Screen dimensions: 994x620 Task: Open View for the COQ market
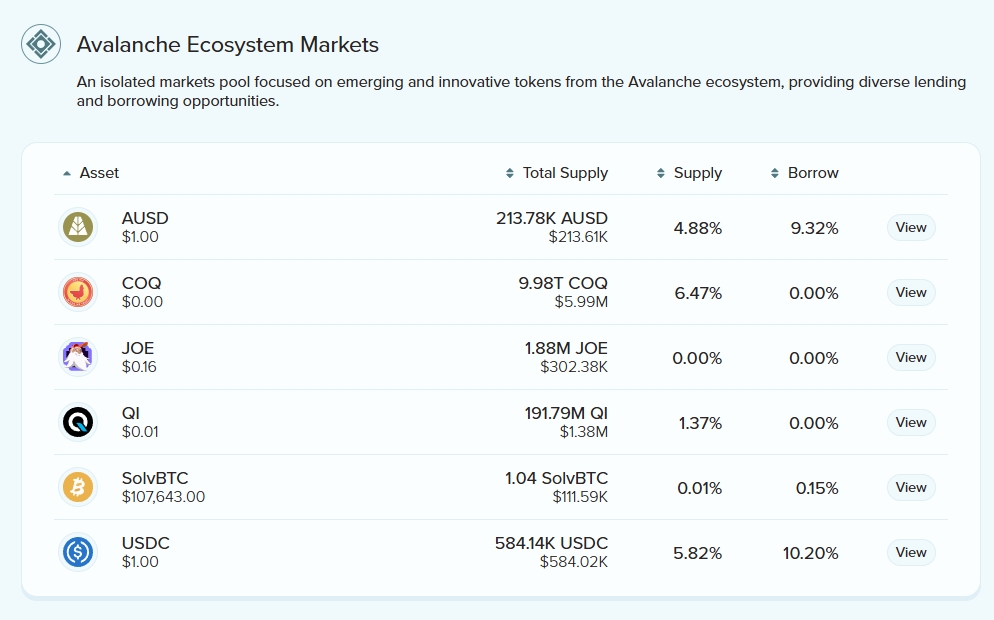click(911, 292)
